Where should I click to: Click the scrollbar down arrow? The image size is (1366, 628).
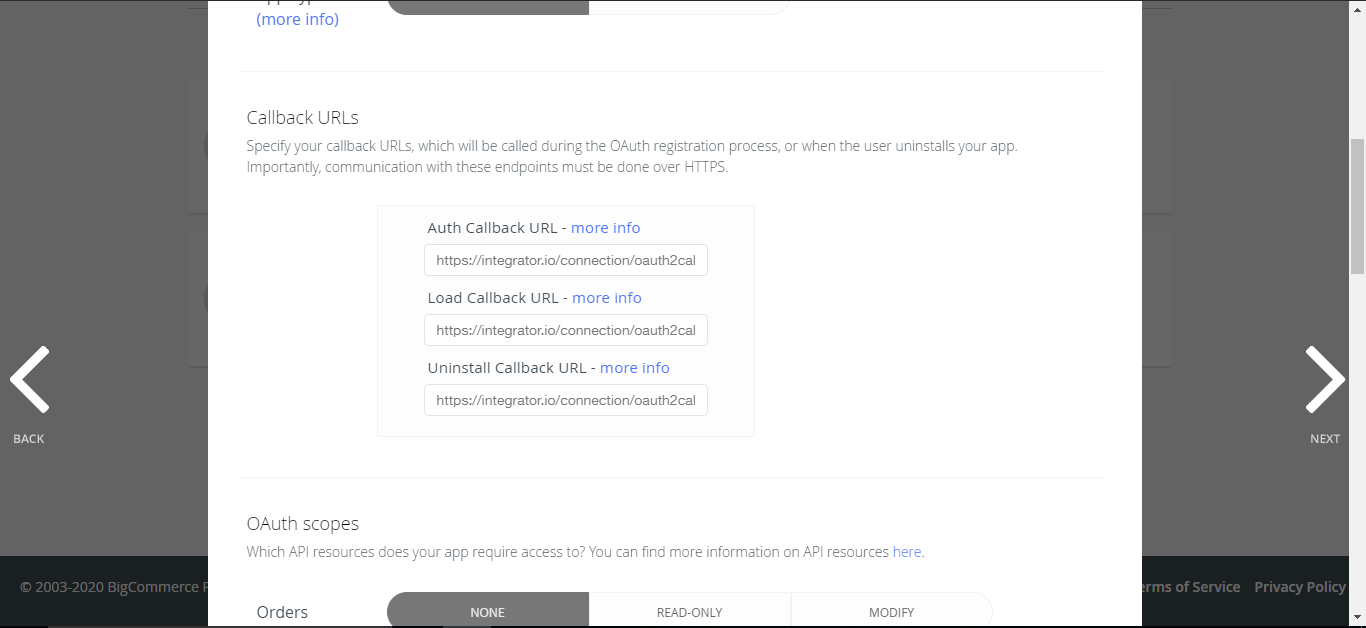1357,620
